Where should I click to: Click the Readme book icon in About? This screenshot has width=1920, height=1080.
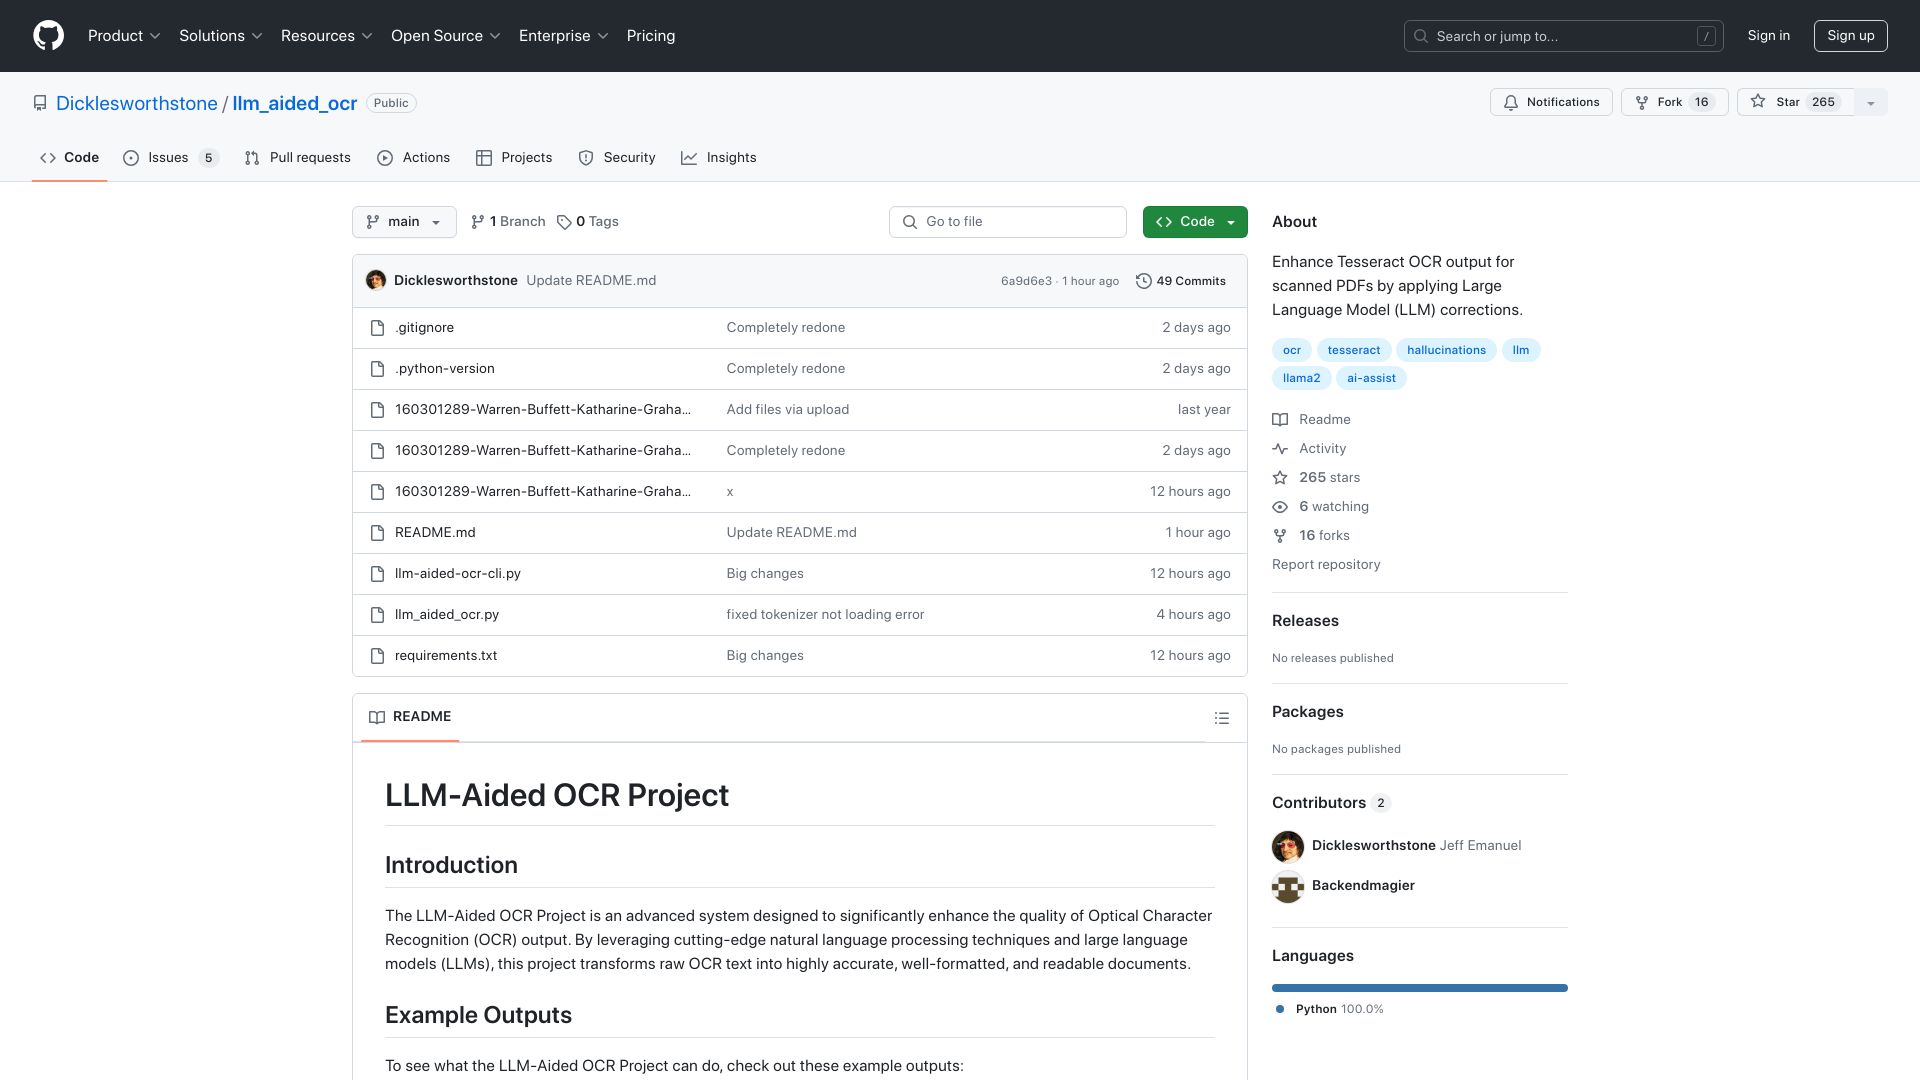pos(1280,420)
